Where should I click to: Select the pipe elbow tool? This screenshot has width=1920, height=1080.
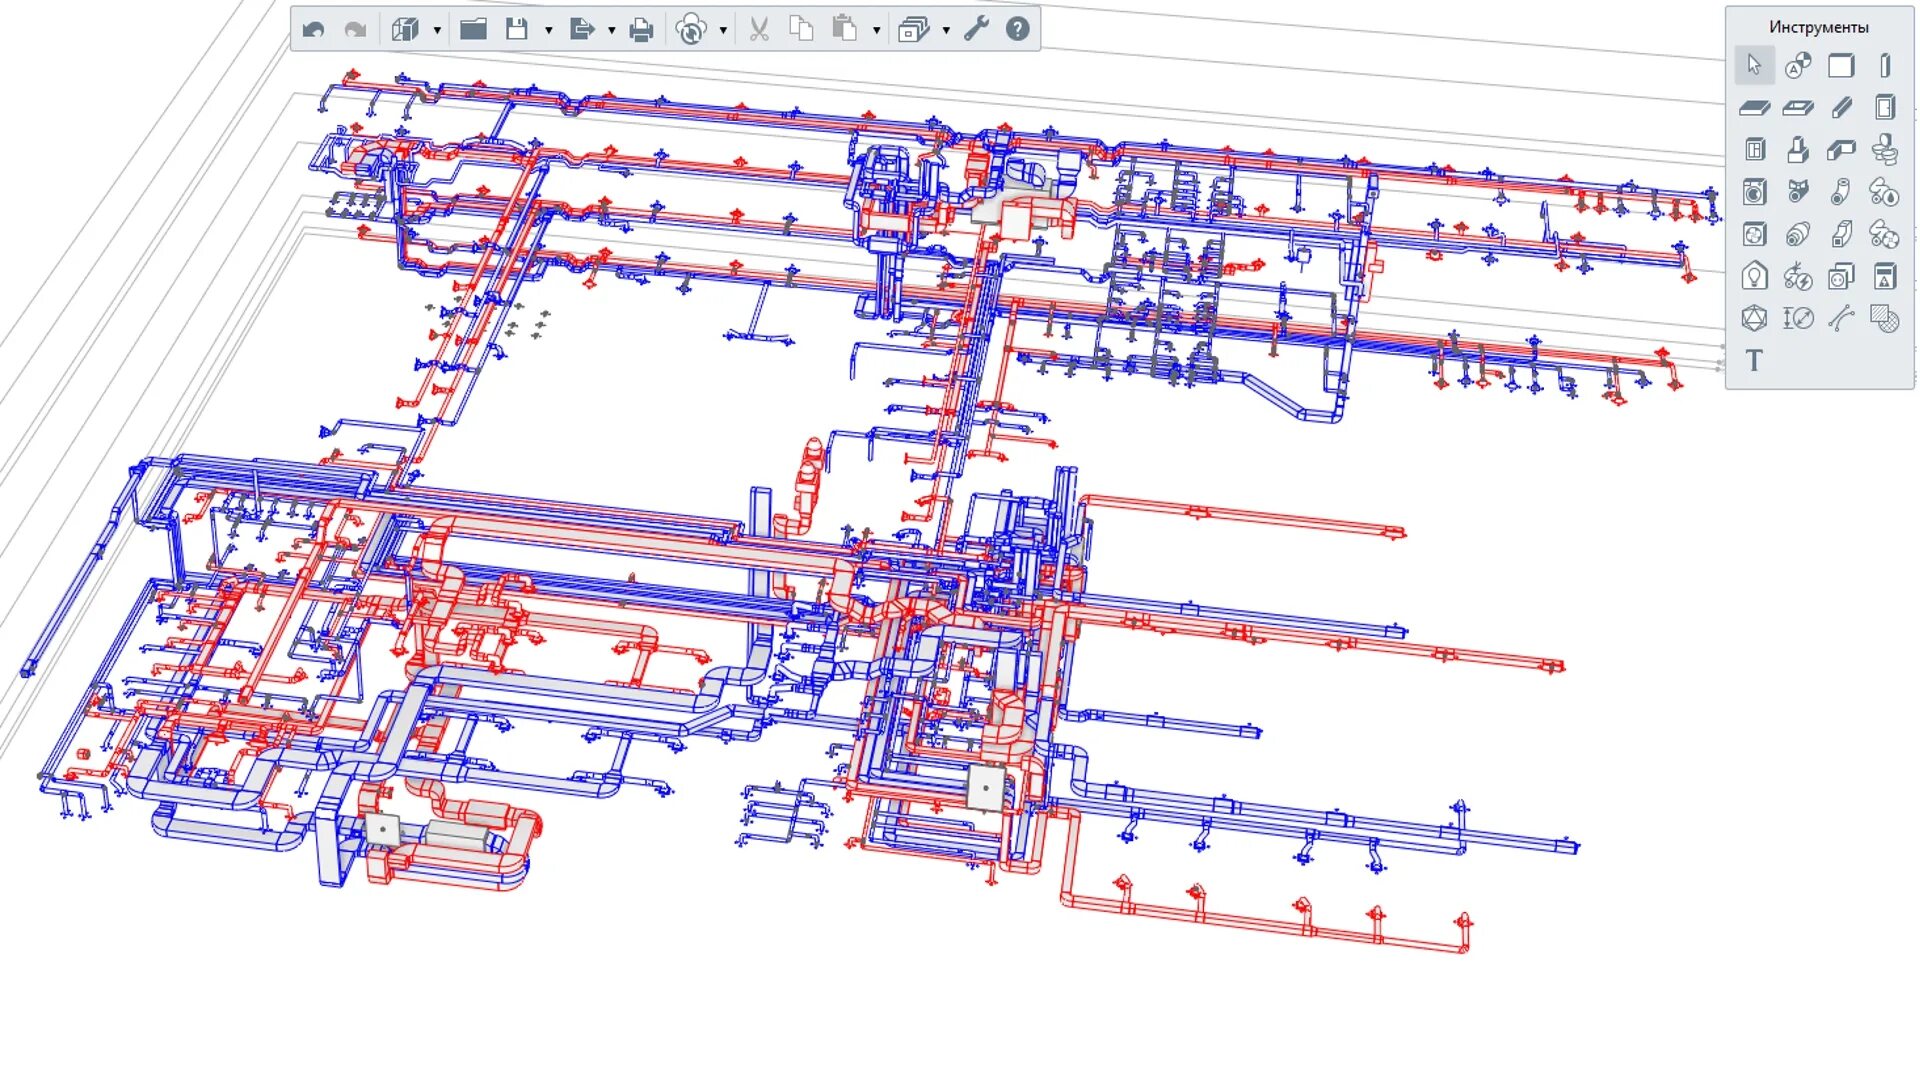point(1841,191)
